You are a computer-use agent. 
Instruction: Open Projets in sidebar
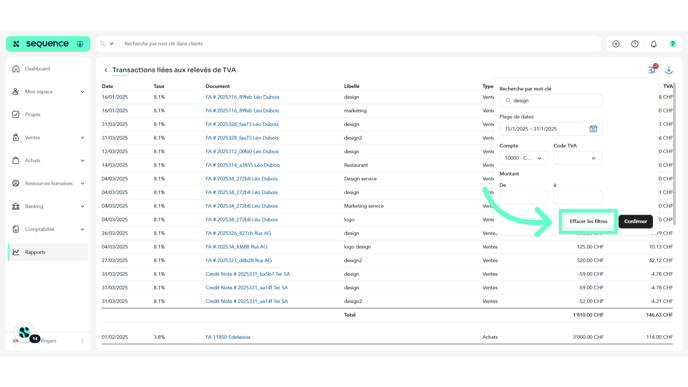[32, 115]
